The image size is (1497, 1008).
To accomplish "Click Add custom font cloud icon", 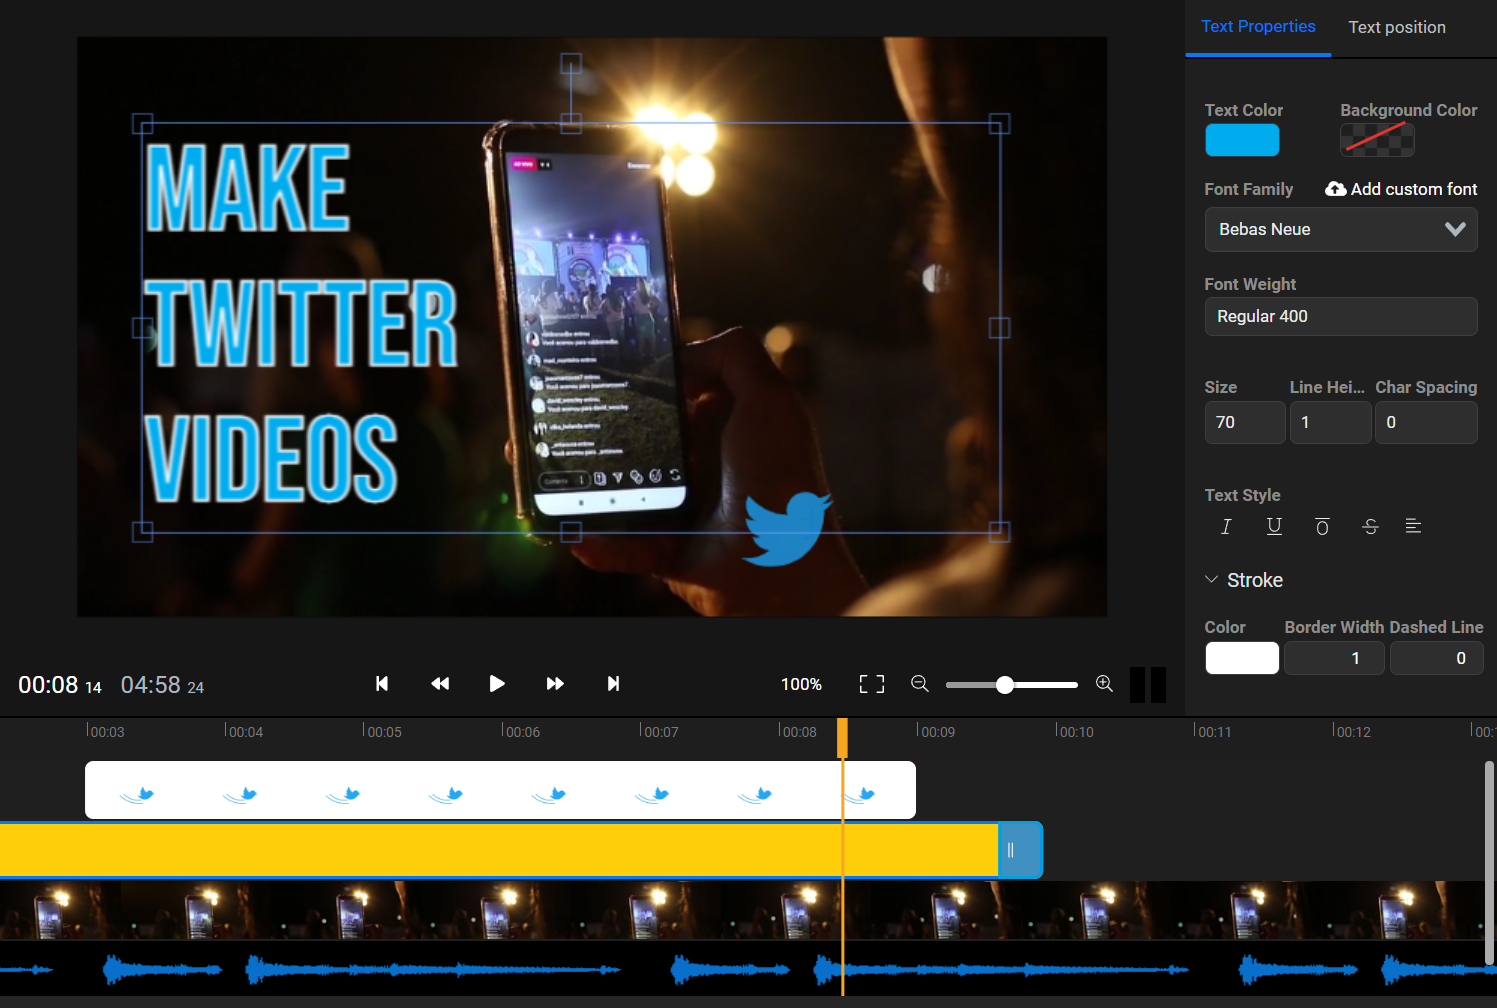I will pos(1335,188).
